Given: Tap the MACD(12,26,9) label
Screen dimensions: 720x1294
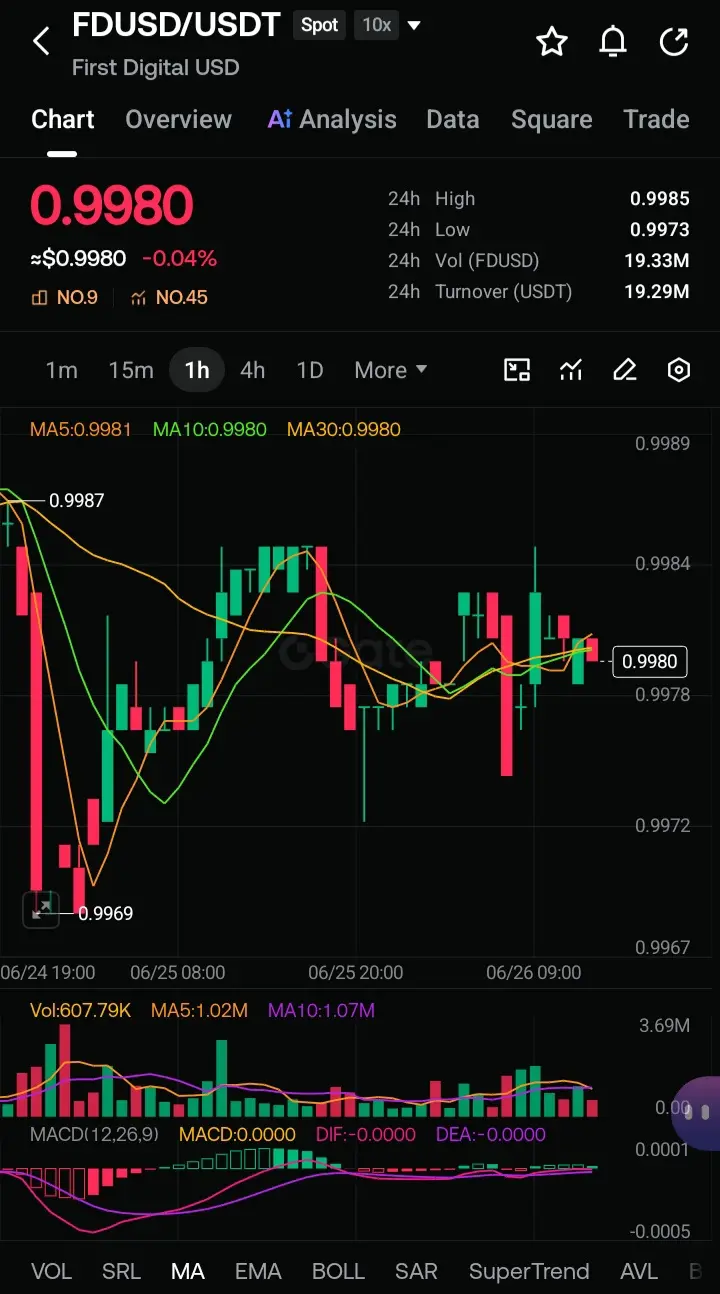Looking at the screenshot, I should [x=94, y=1134].
